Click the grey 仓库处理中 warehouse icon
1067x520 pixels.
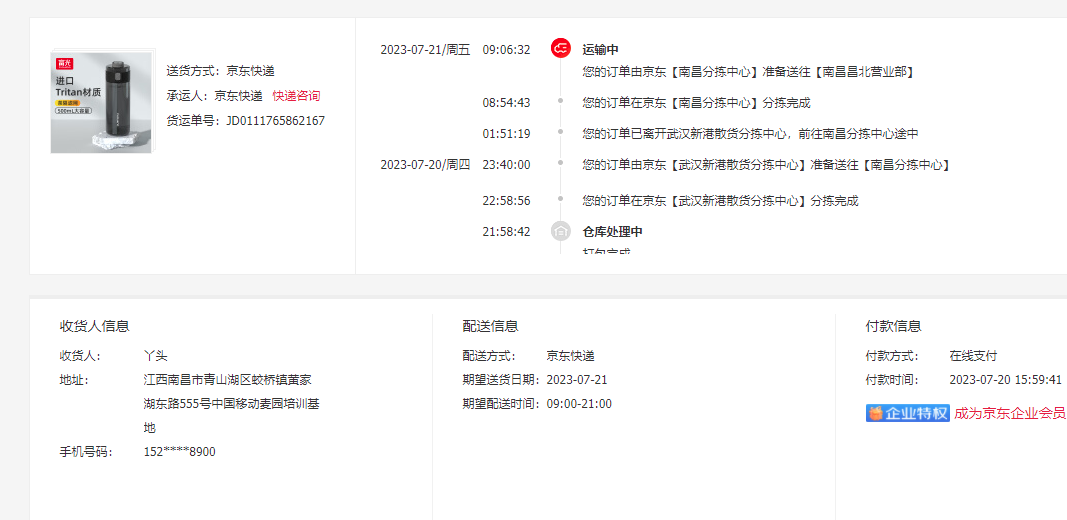tap(561, 231)
